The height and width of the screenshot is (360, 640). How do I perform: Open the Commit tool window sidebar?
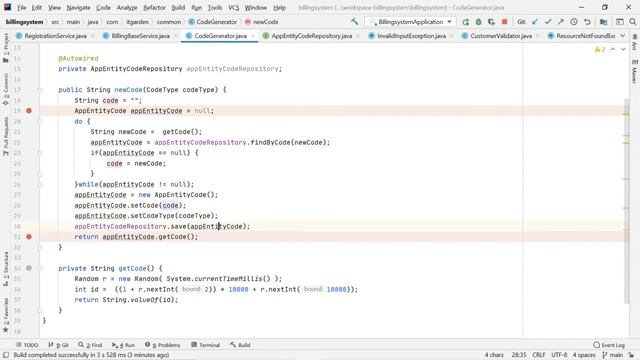[6, 90]
